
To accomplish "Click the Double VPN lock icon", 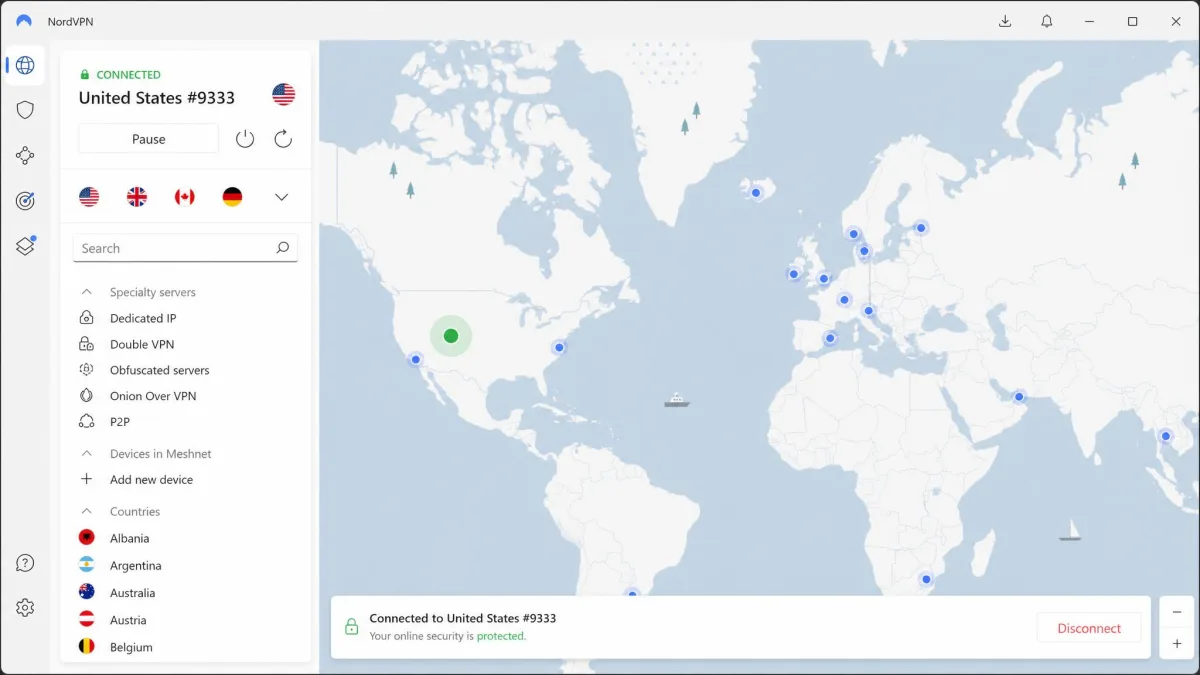I will [87, 344].
